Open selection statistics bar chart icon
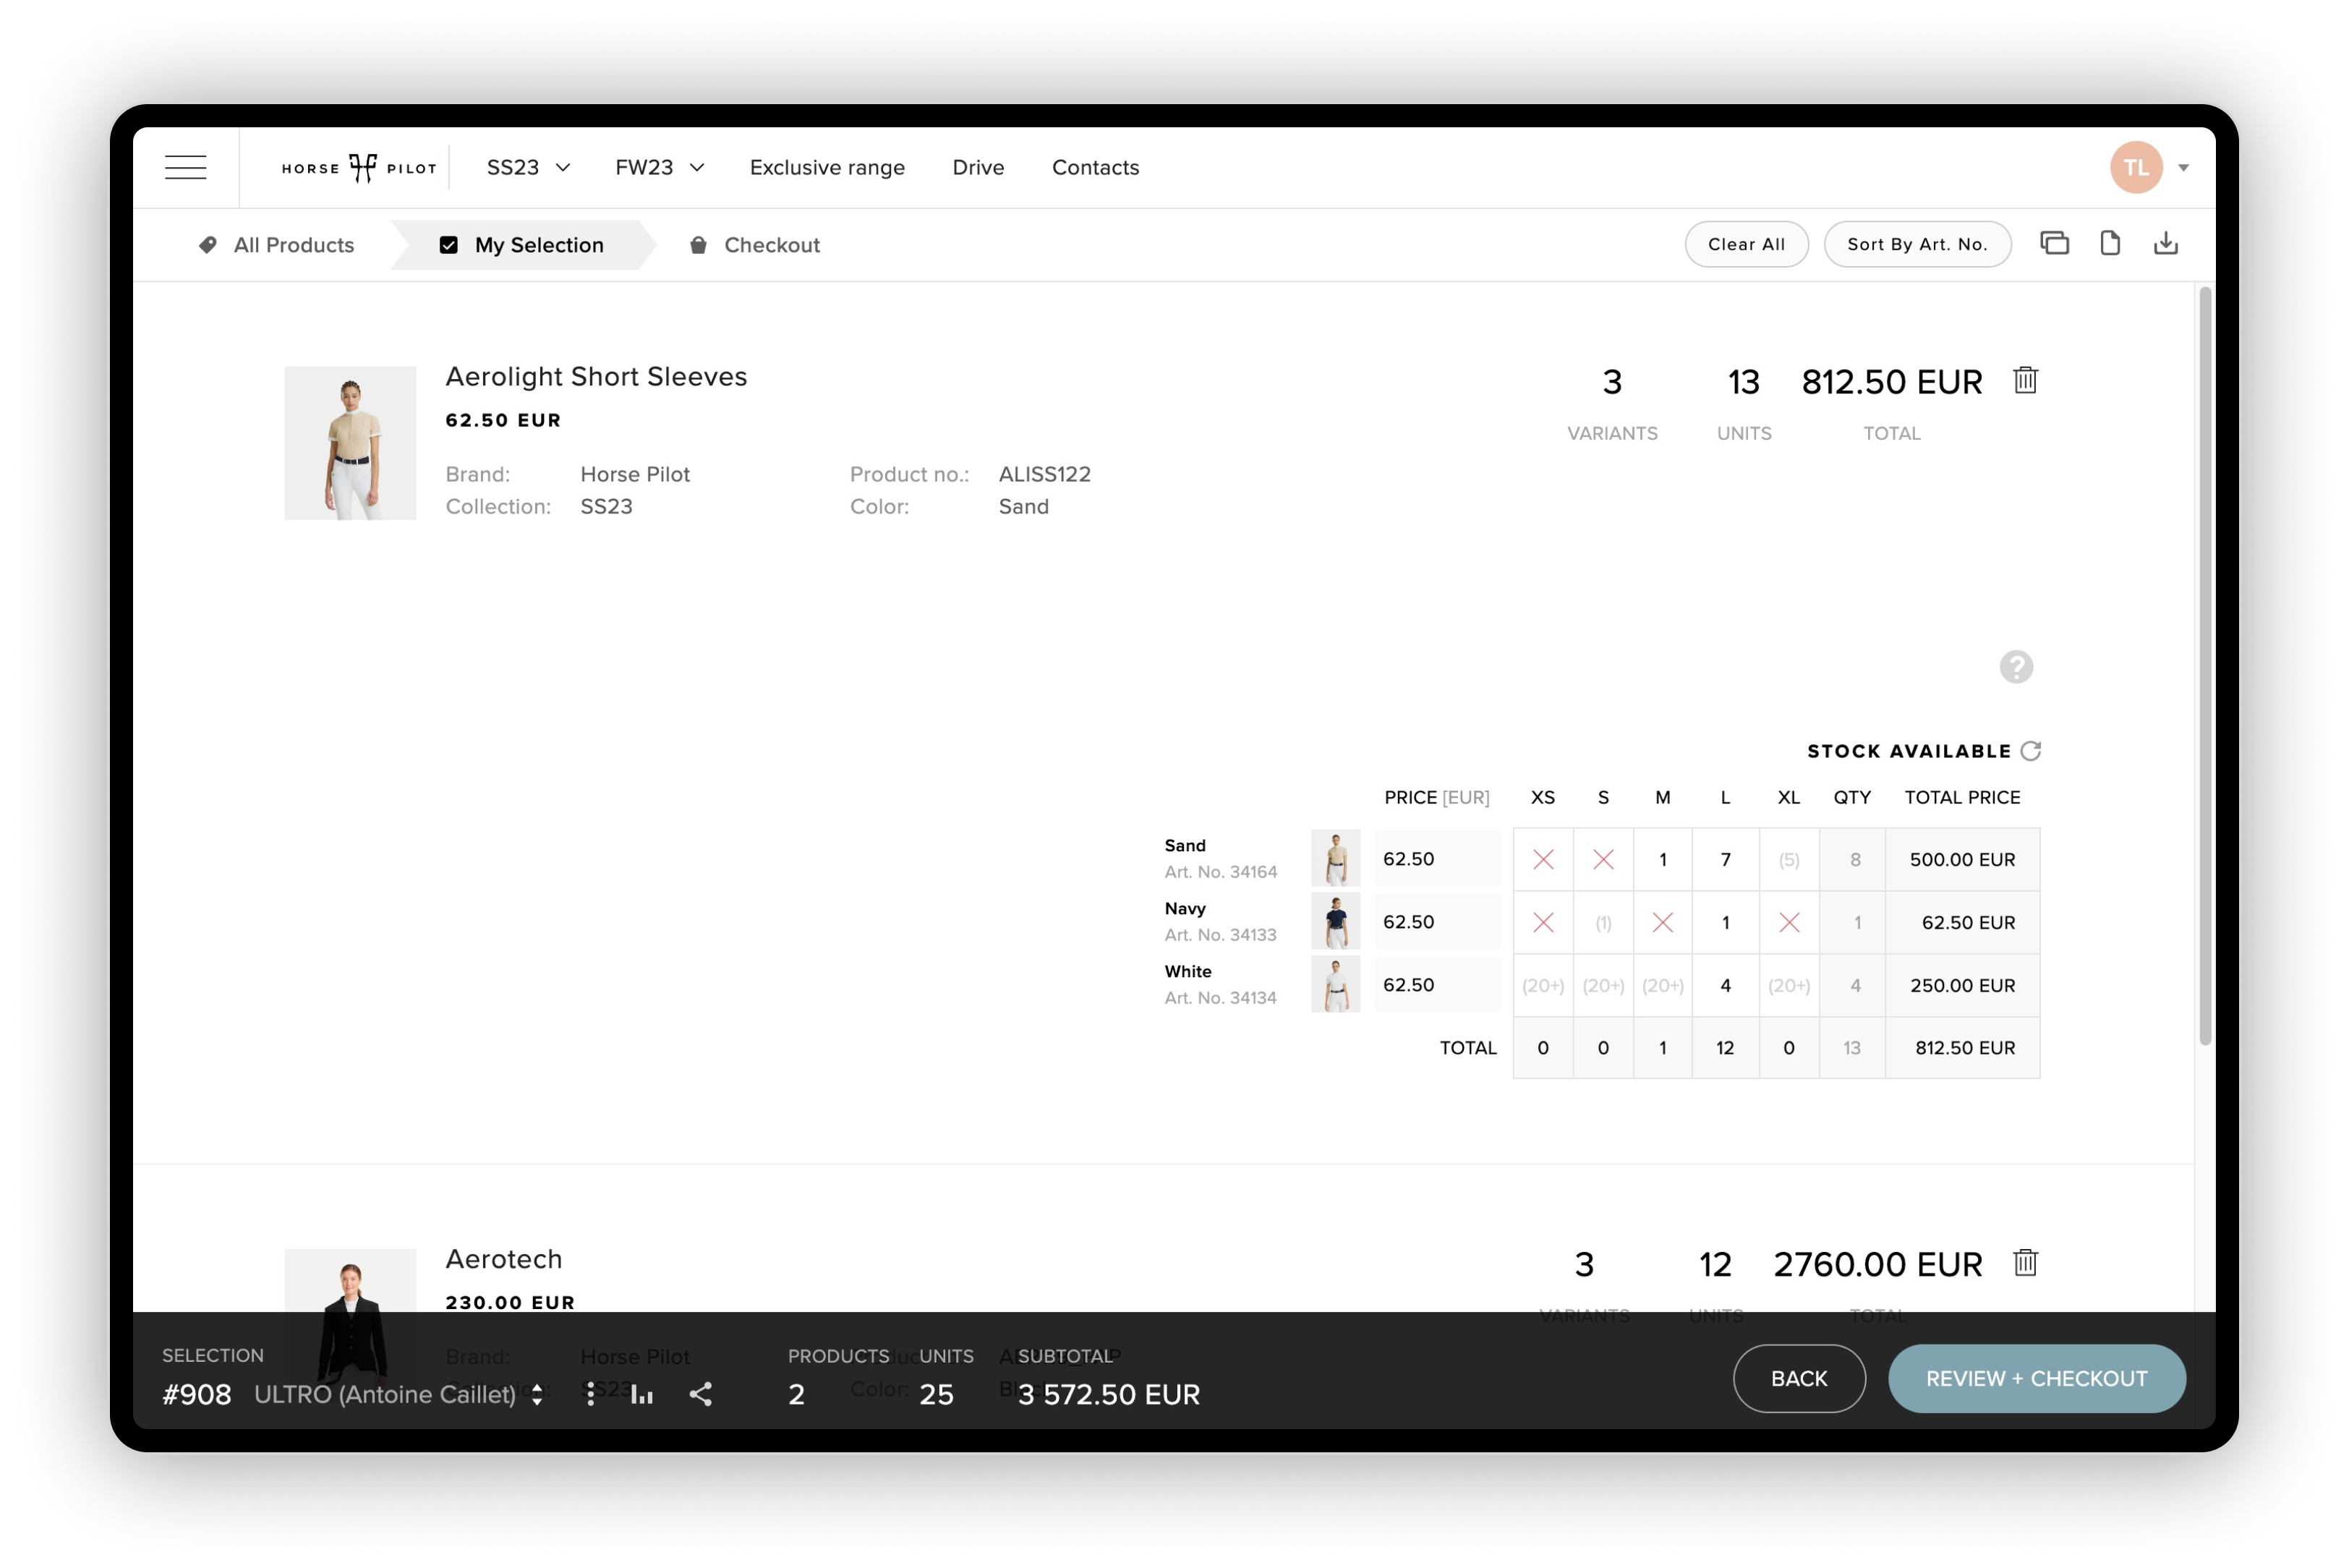The image size is (2349, 1568). click(642, 1394)
